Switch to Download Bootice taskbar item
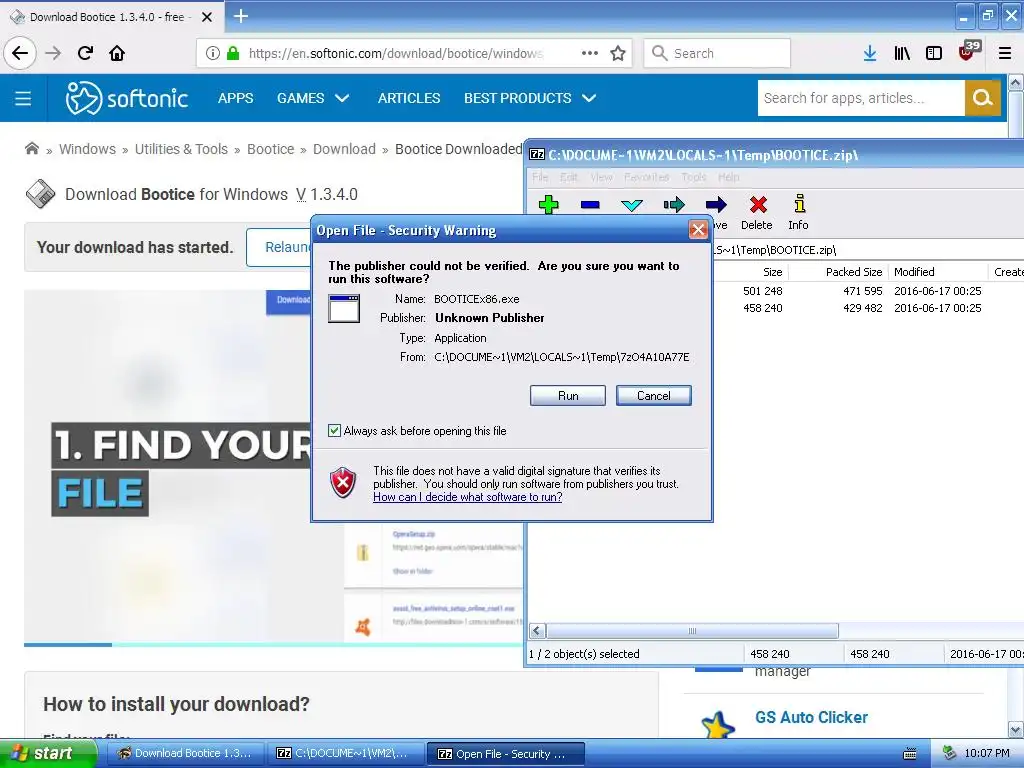Viewport: 1024px width, 768px height. [185, 754]
